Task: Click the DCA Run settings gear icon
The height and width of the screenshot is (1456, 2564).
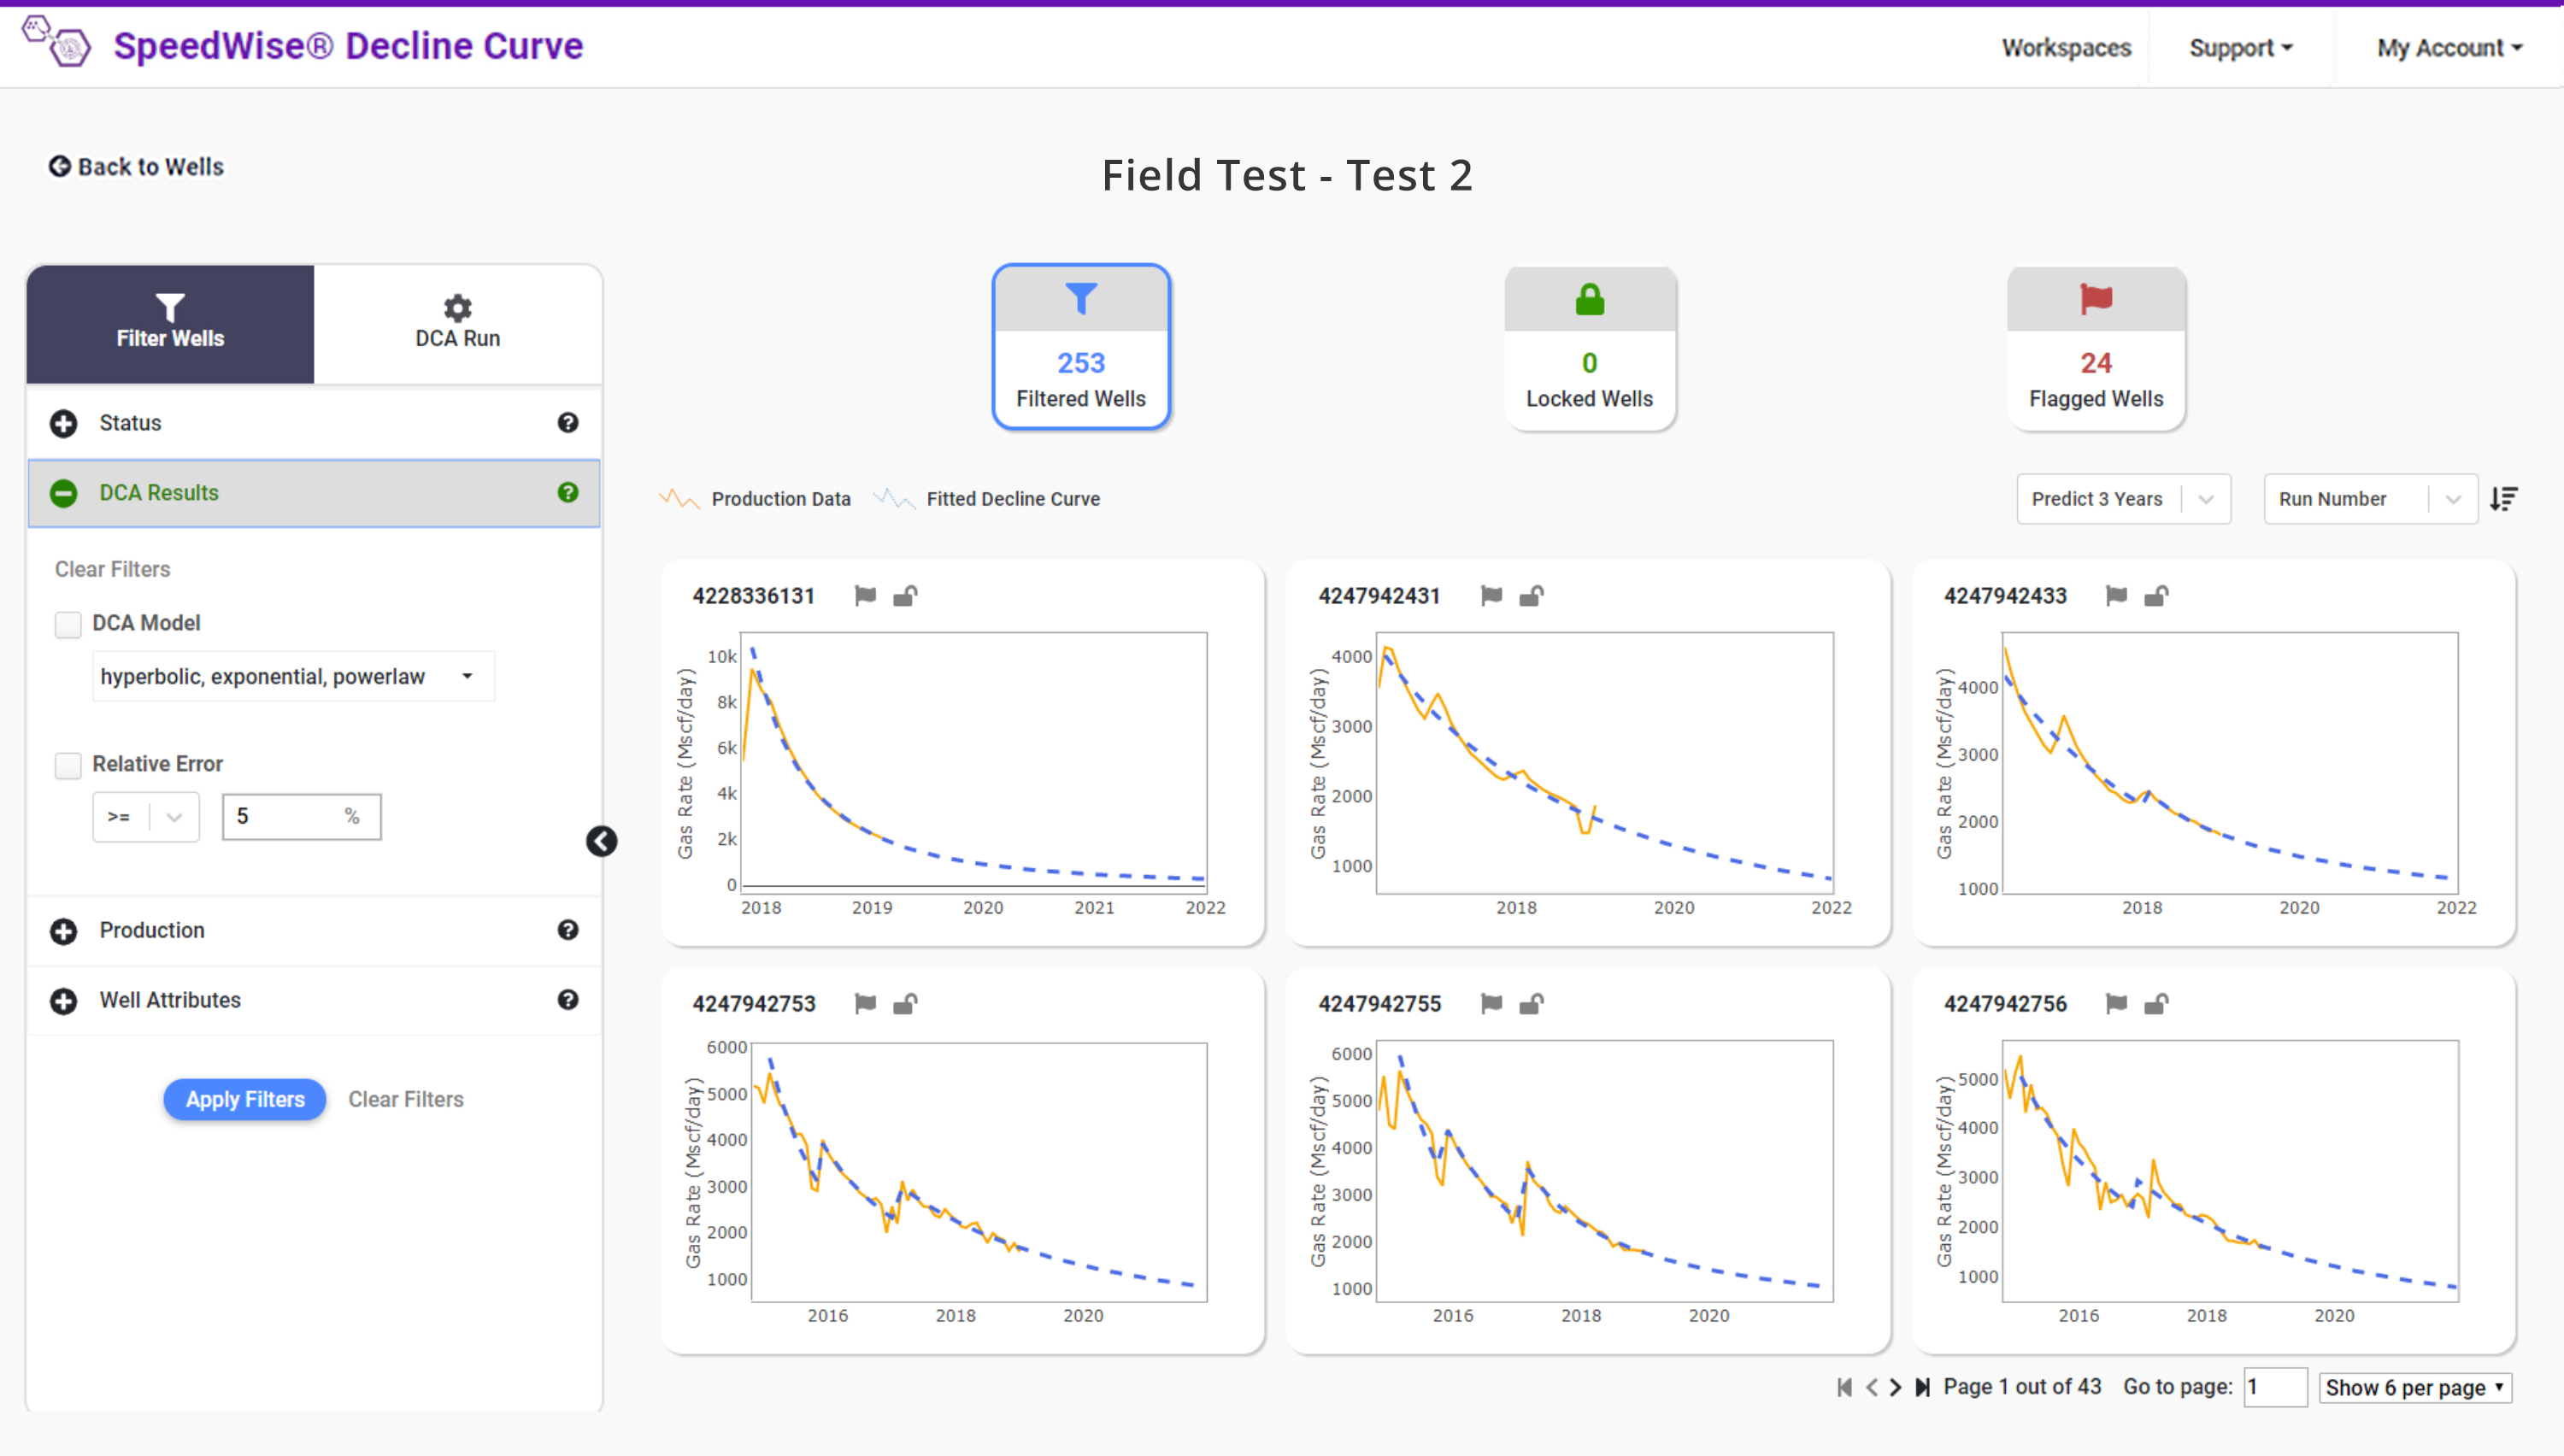Action: click(458, 308)
